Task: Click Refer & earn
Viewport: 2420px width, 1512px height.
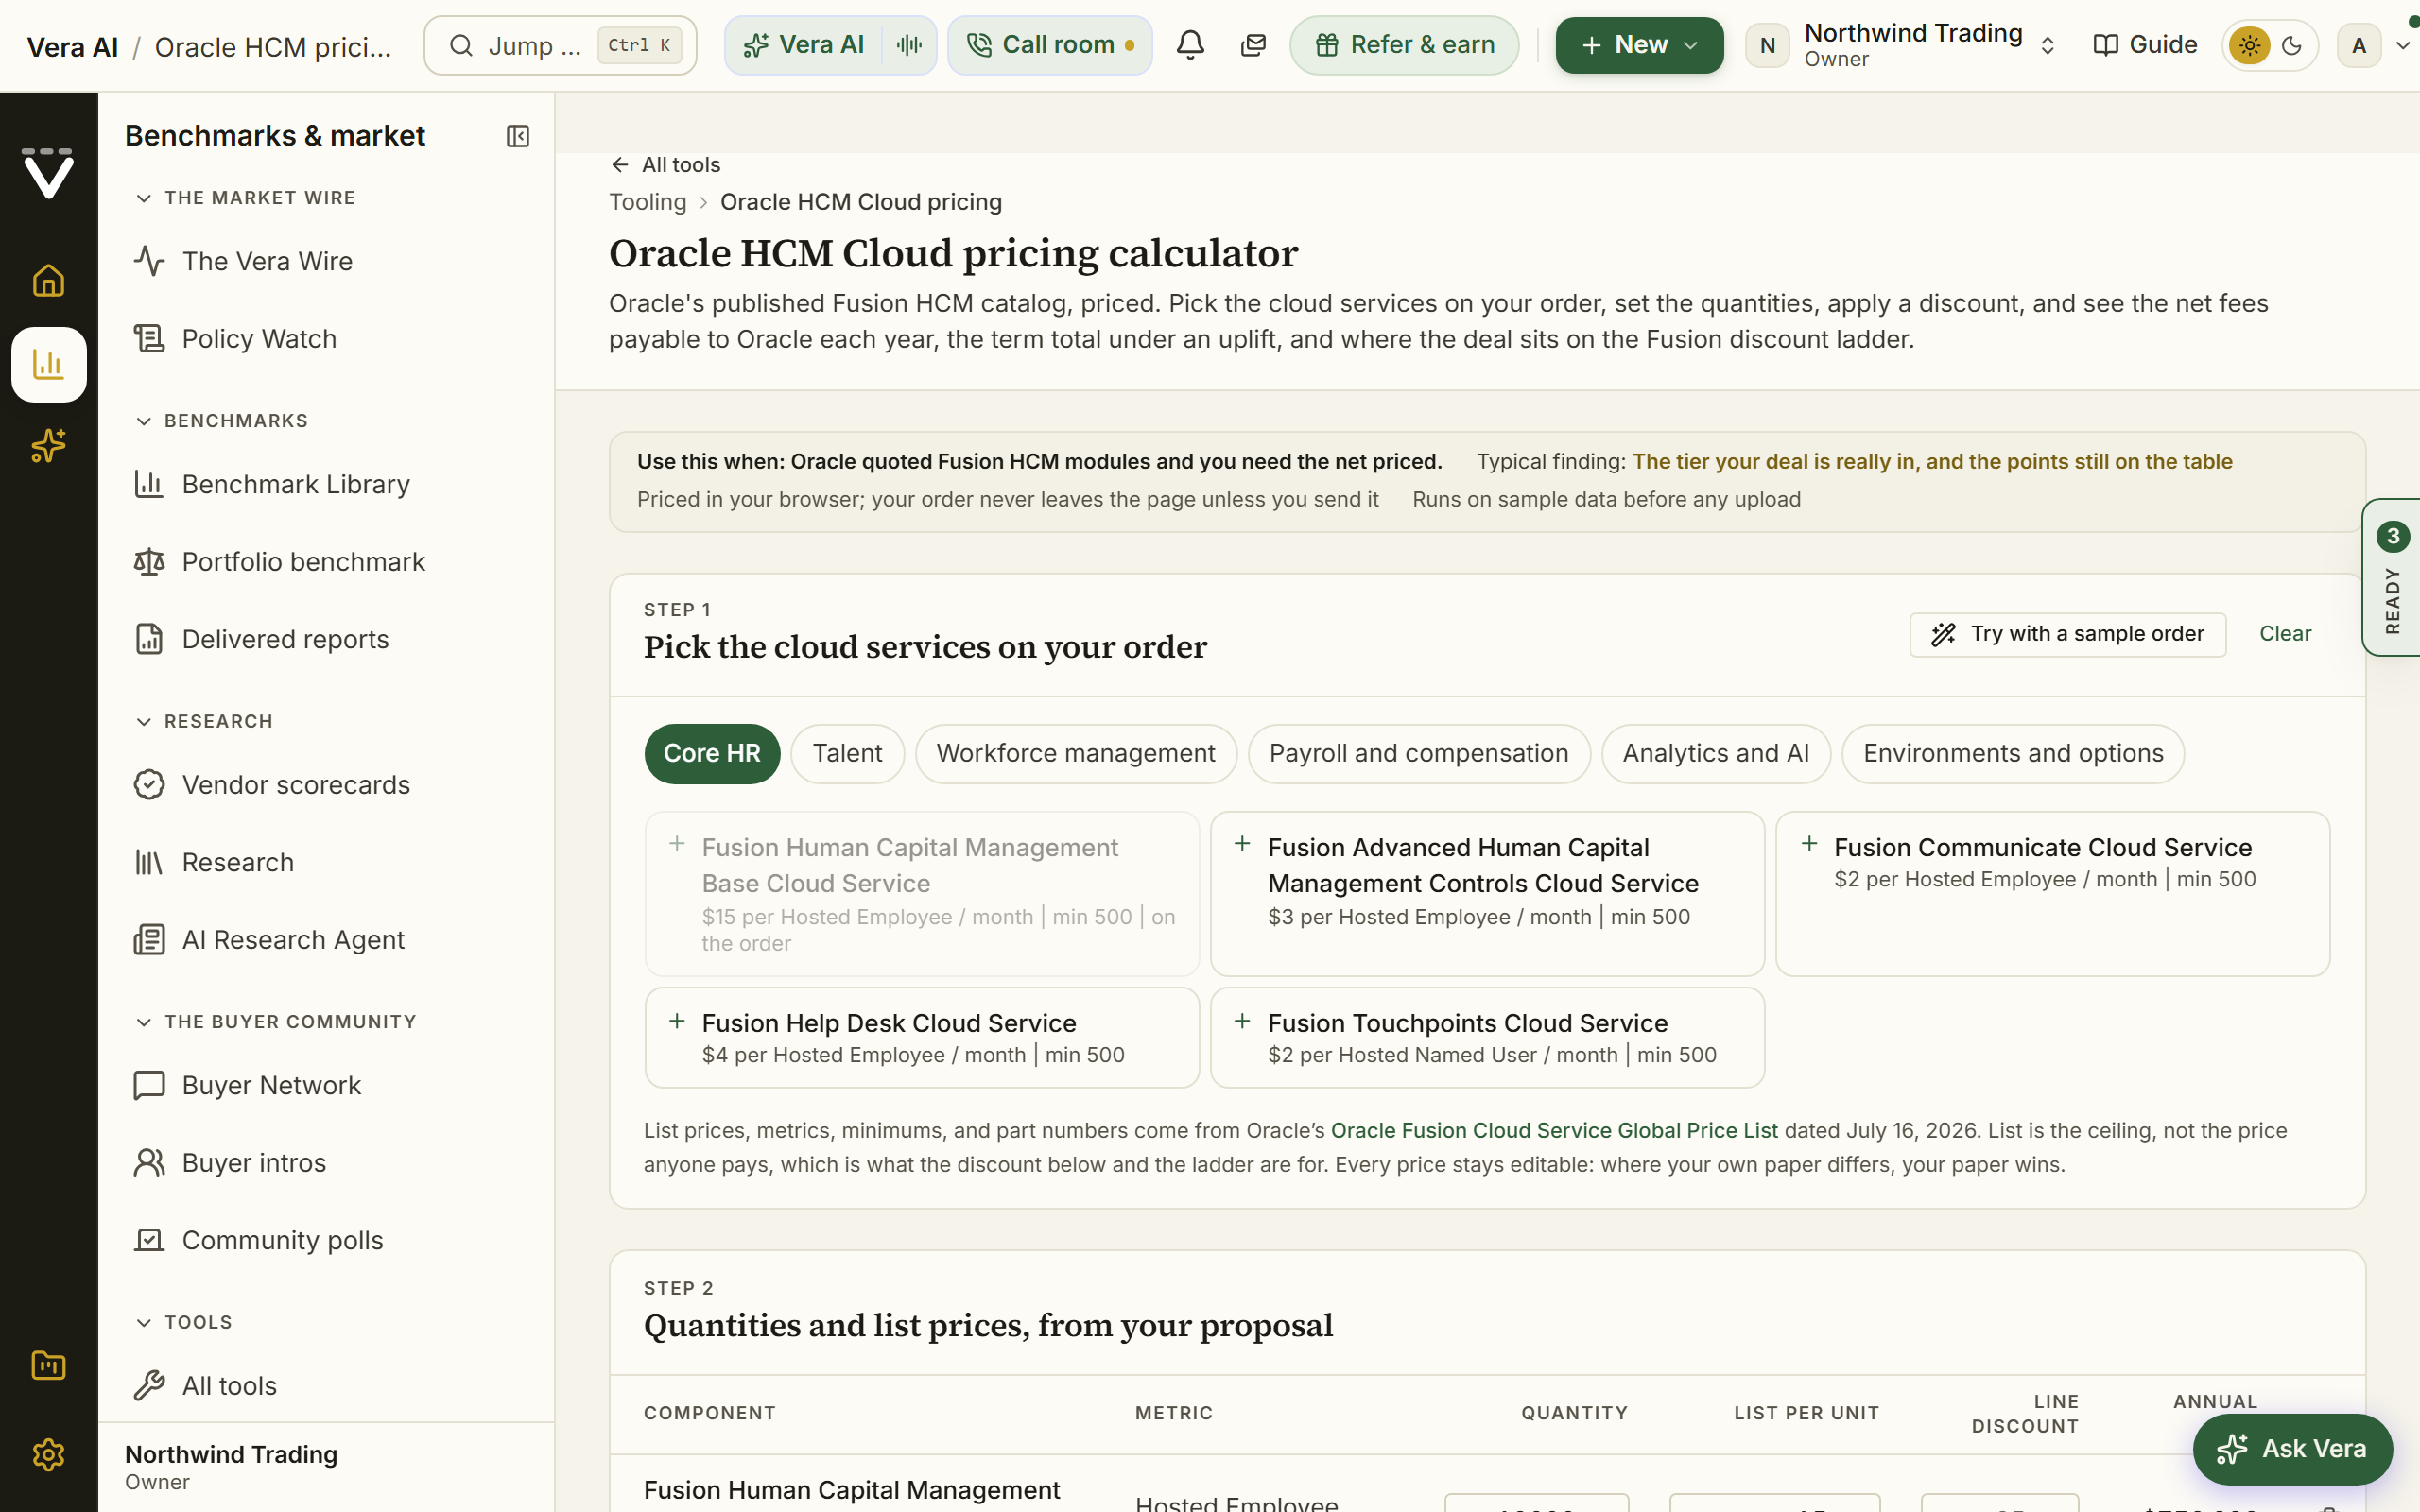Action: tap(1404, 45)
